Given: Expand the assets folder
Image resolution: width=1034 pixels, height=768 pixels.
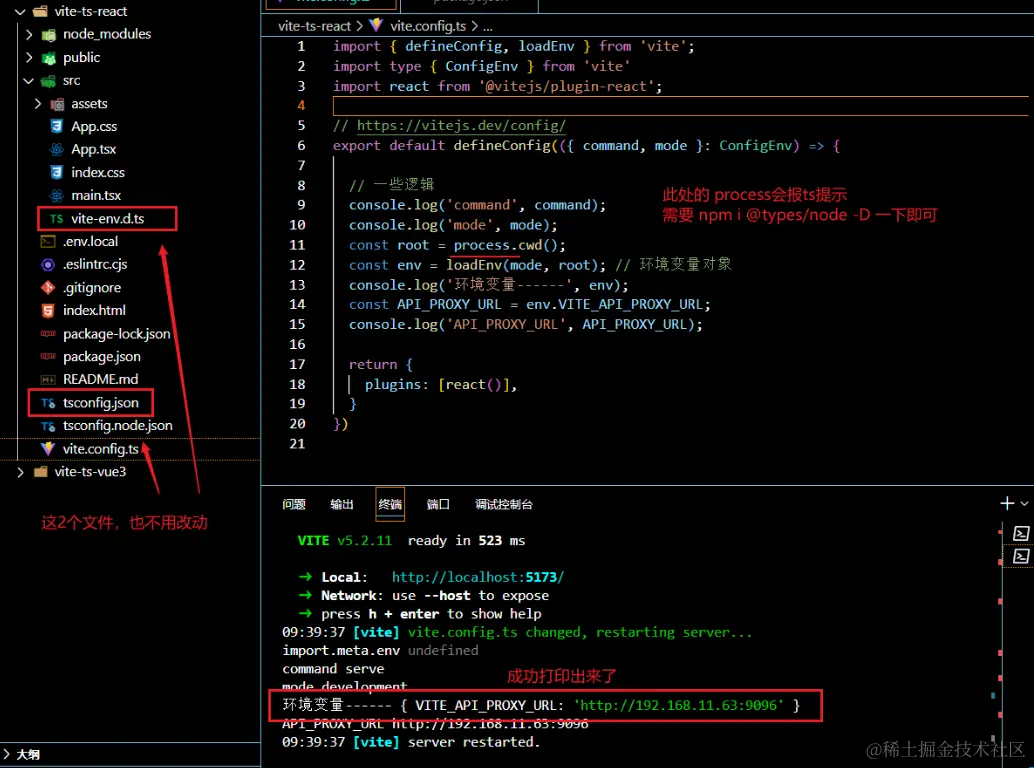Looking at the screenshot, I should [x=38, y=103].
